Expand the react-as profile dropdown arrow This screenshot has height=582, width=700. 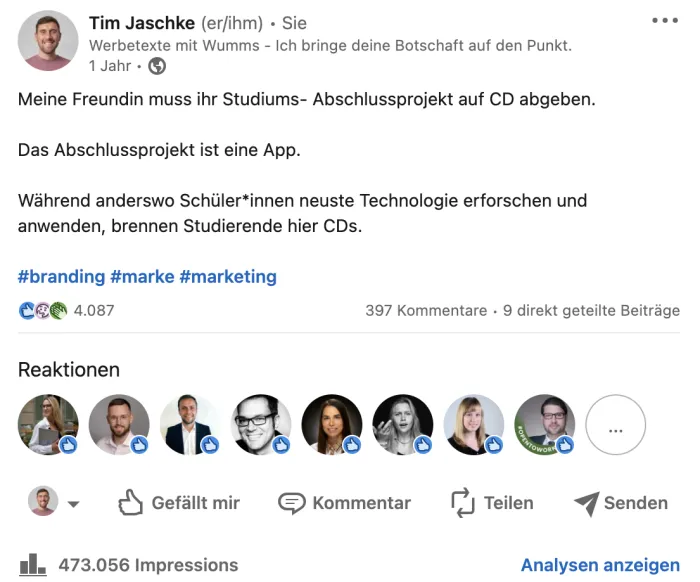click(x=73, y=504)
